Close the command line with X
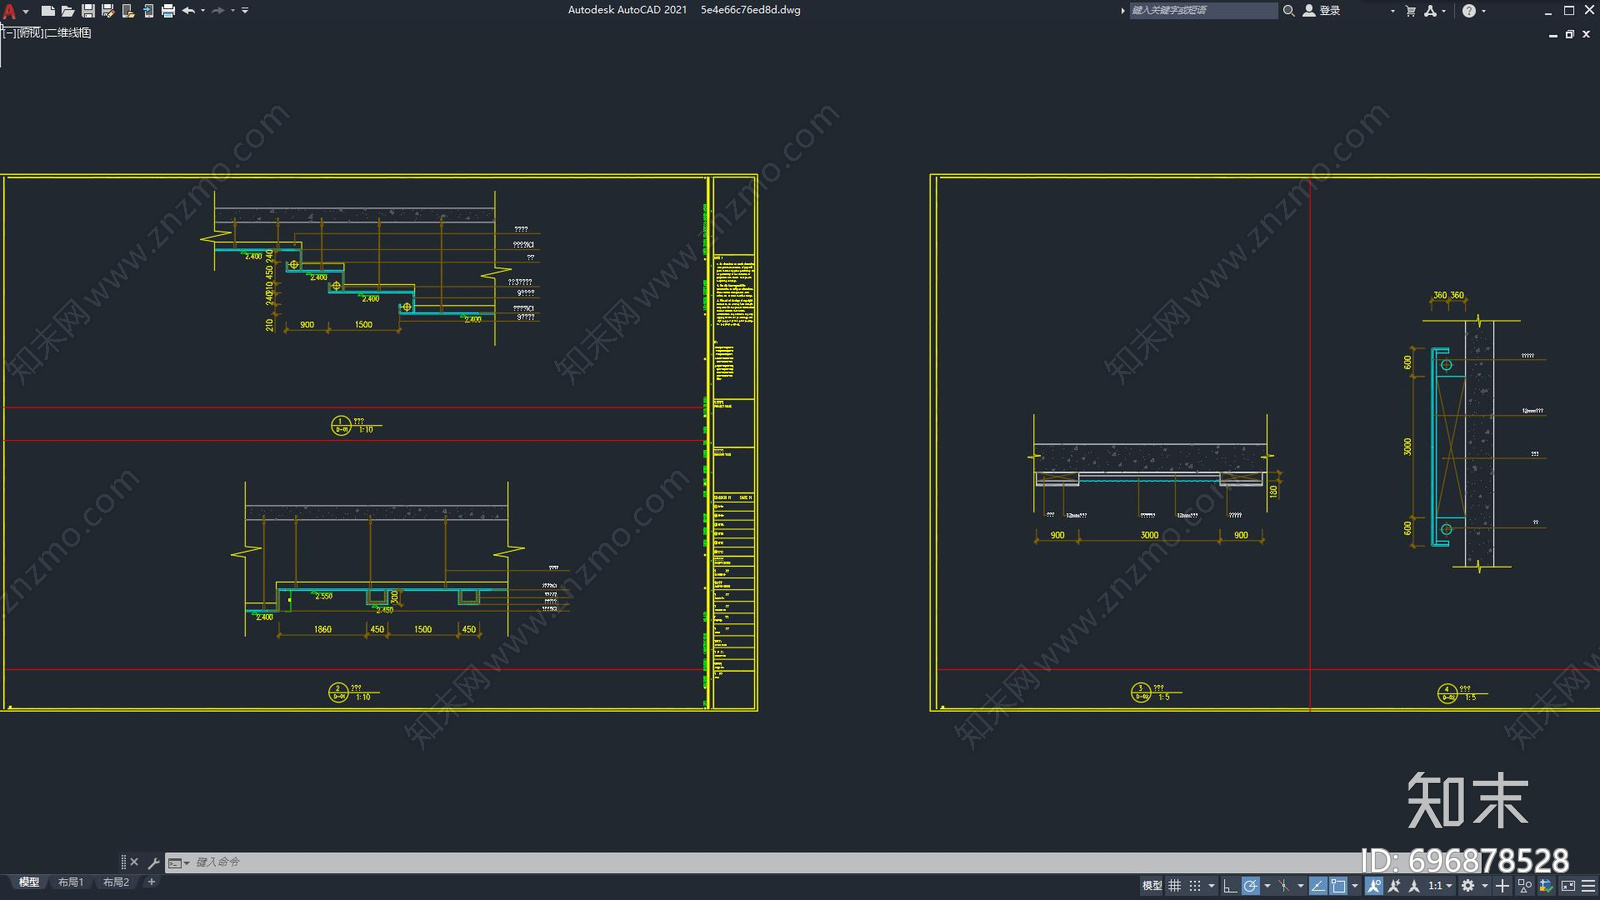Image resolution: width=1600 pixels, height=900 pixels. click(134, 862)
